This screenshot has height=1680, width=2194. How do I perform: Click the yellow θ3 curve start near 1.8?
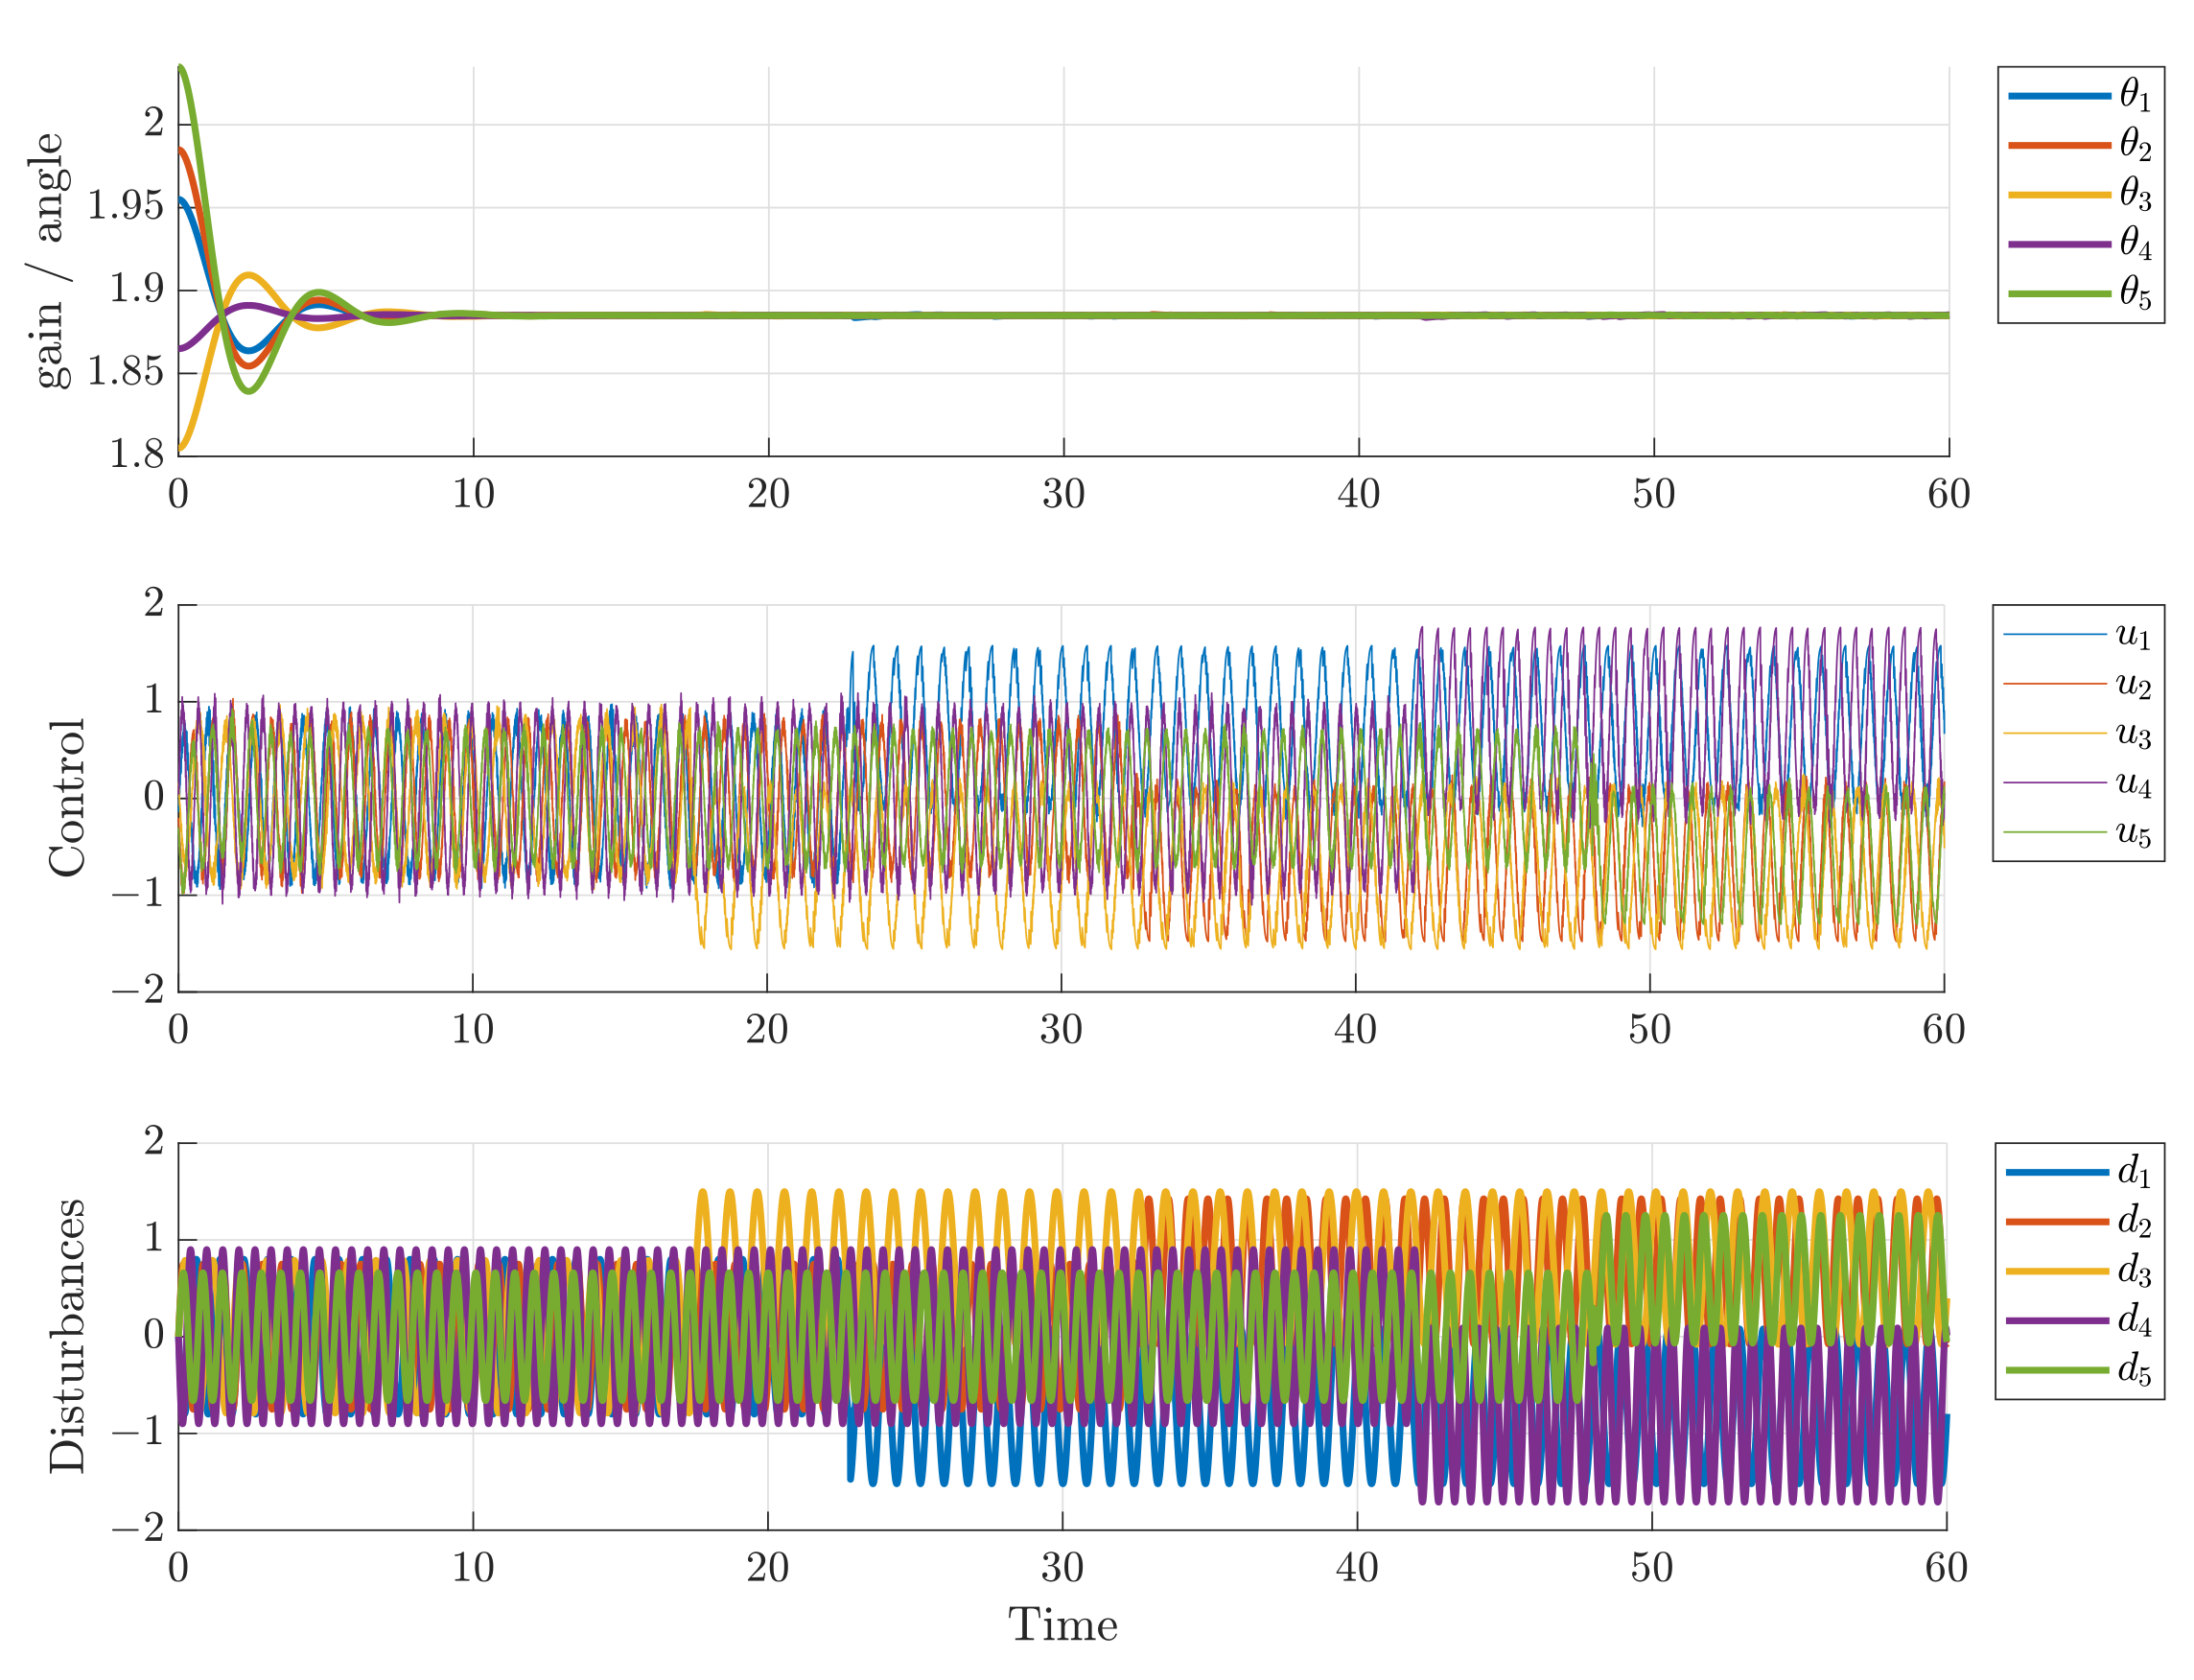point(181,448)
